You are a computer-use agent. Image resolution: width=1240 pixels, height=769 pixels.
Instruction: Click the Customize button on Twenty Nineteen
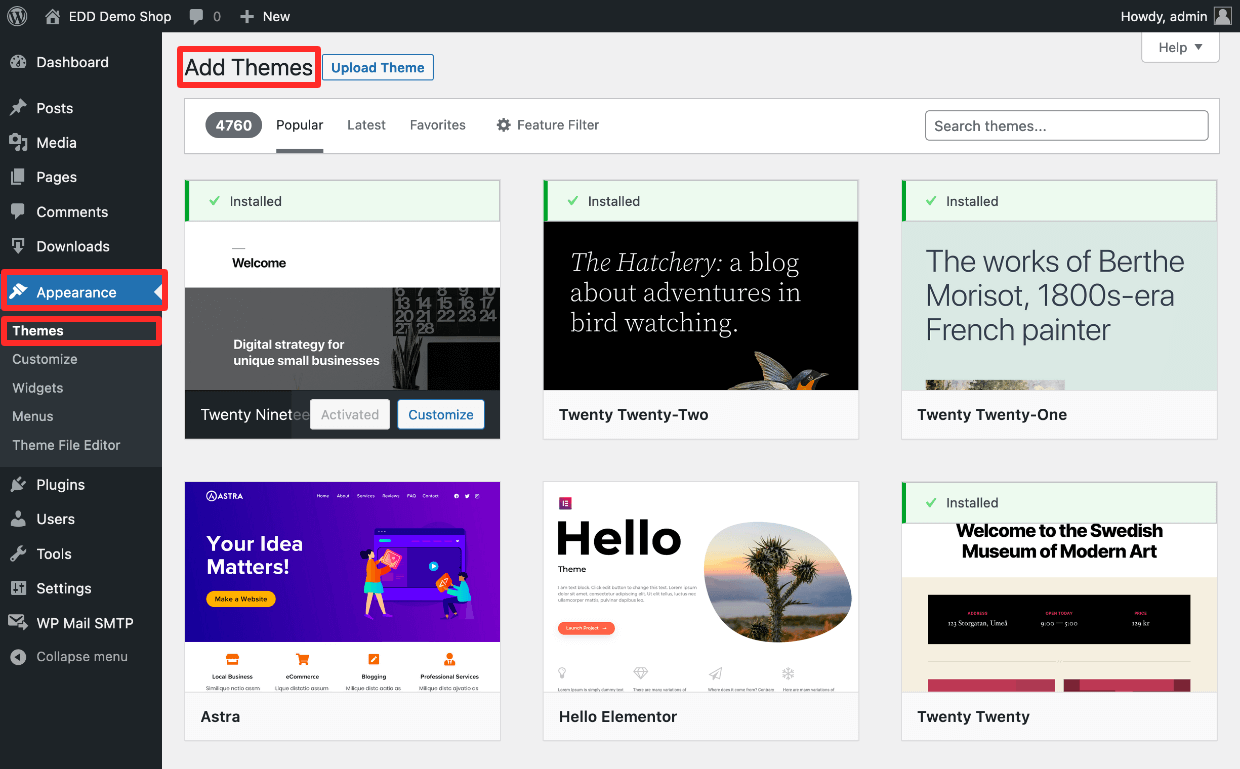pyautogui.click(x=441, y=414)
